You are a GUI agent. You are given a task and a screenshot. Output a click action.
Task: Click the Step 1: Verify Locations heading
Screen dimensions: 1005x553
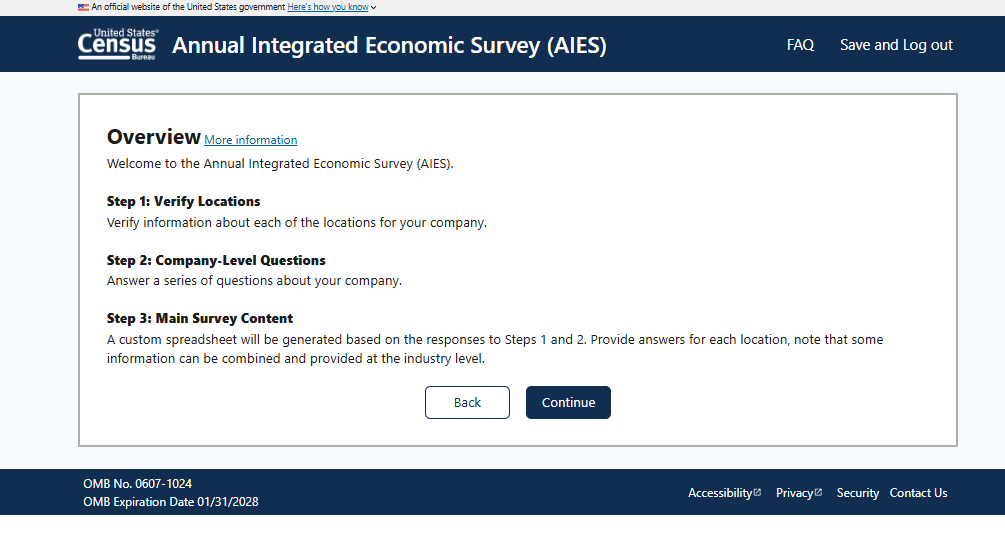point(184,201)
